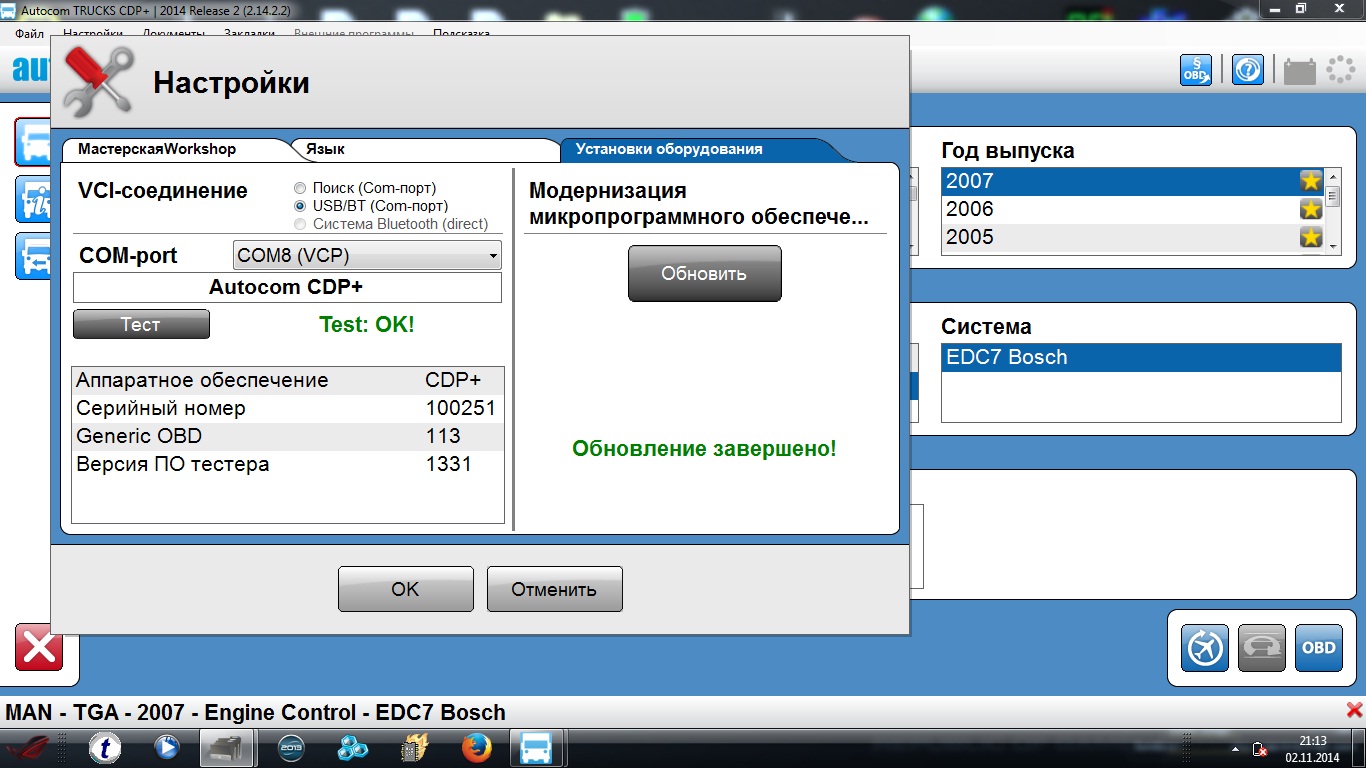The height and width of the screenshot is (768, 1366).
Task: Click the flight recorder airplane icon
Action: pyautogui.click(x=1204, y=647)
